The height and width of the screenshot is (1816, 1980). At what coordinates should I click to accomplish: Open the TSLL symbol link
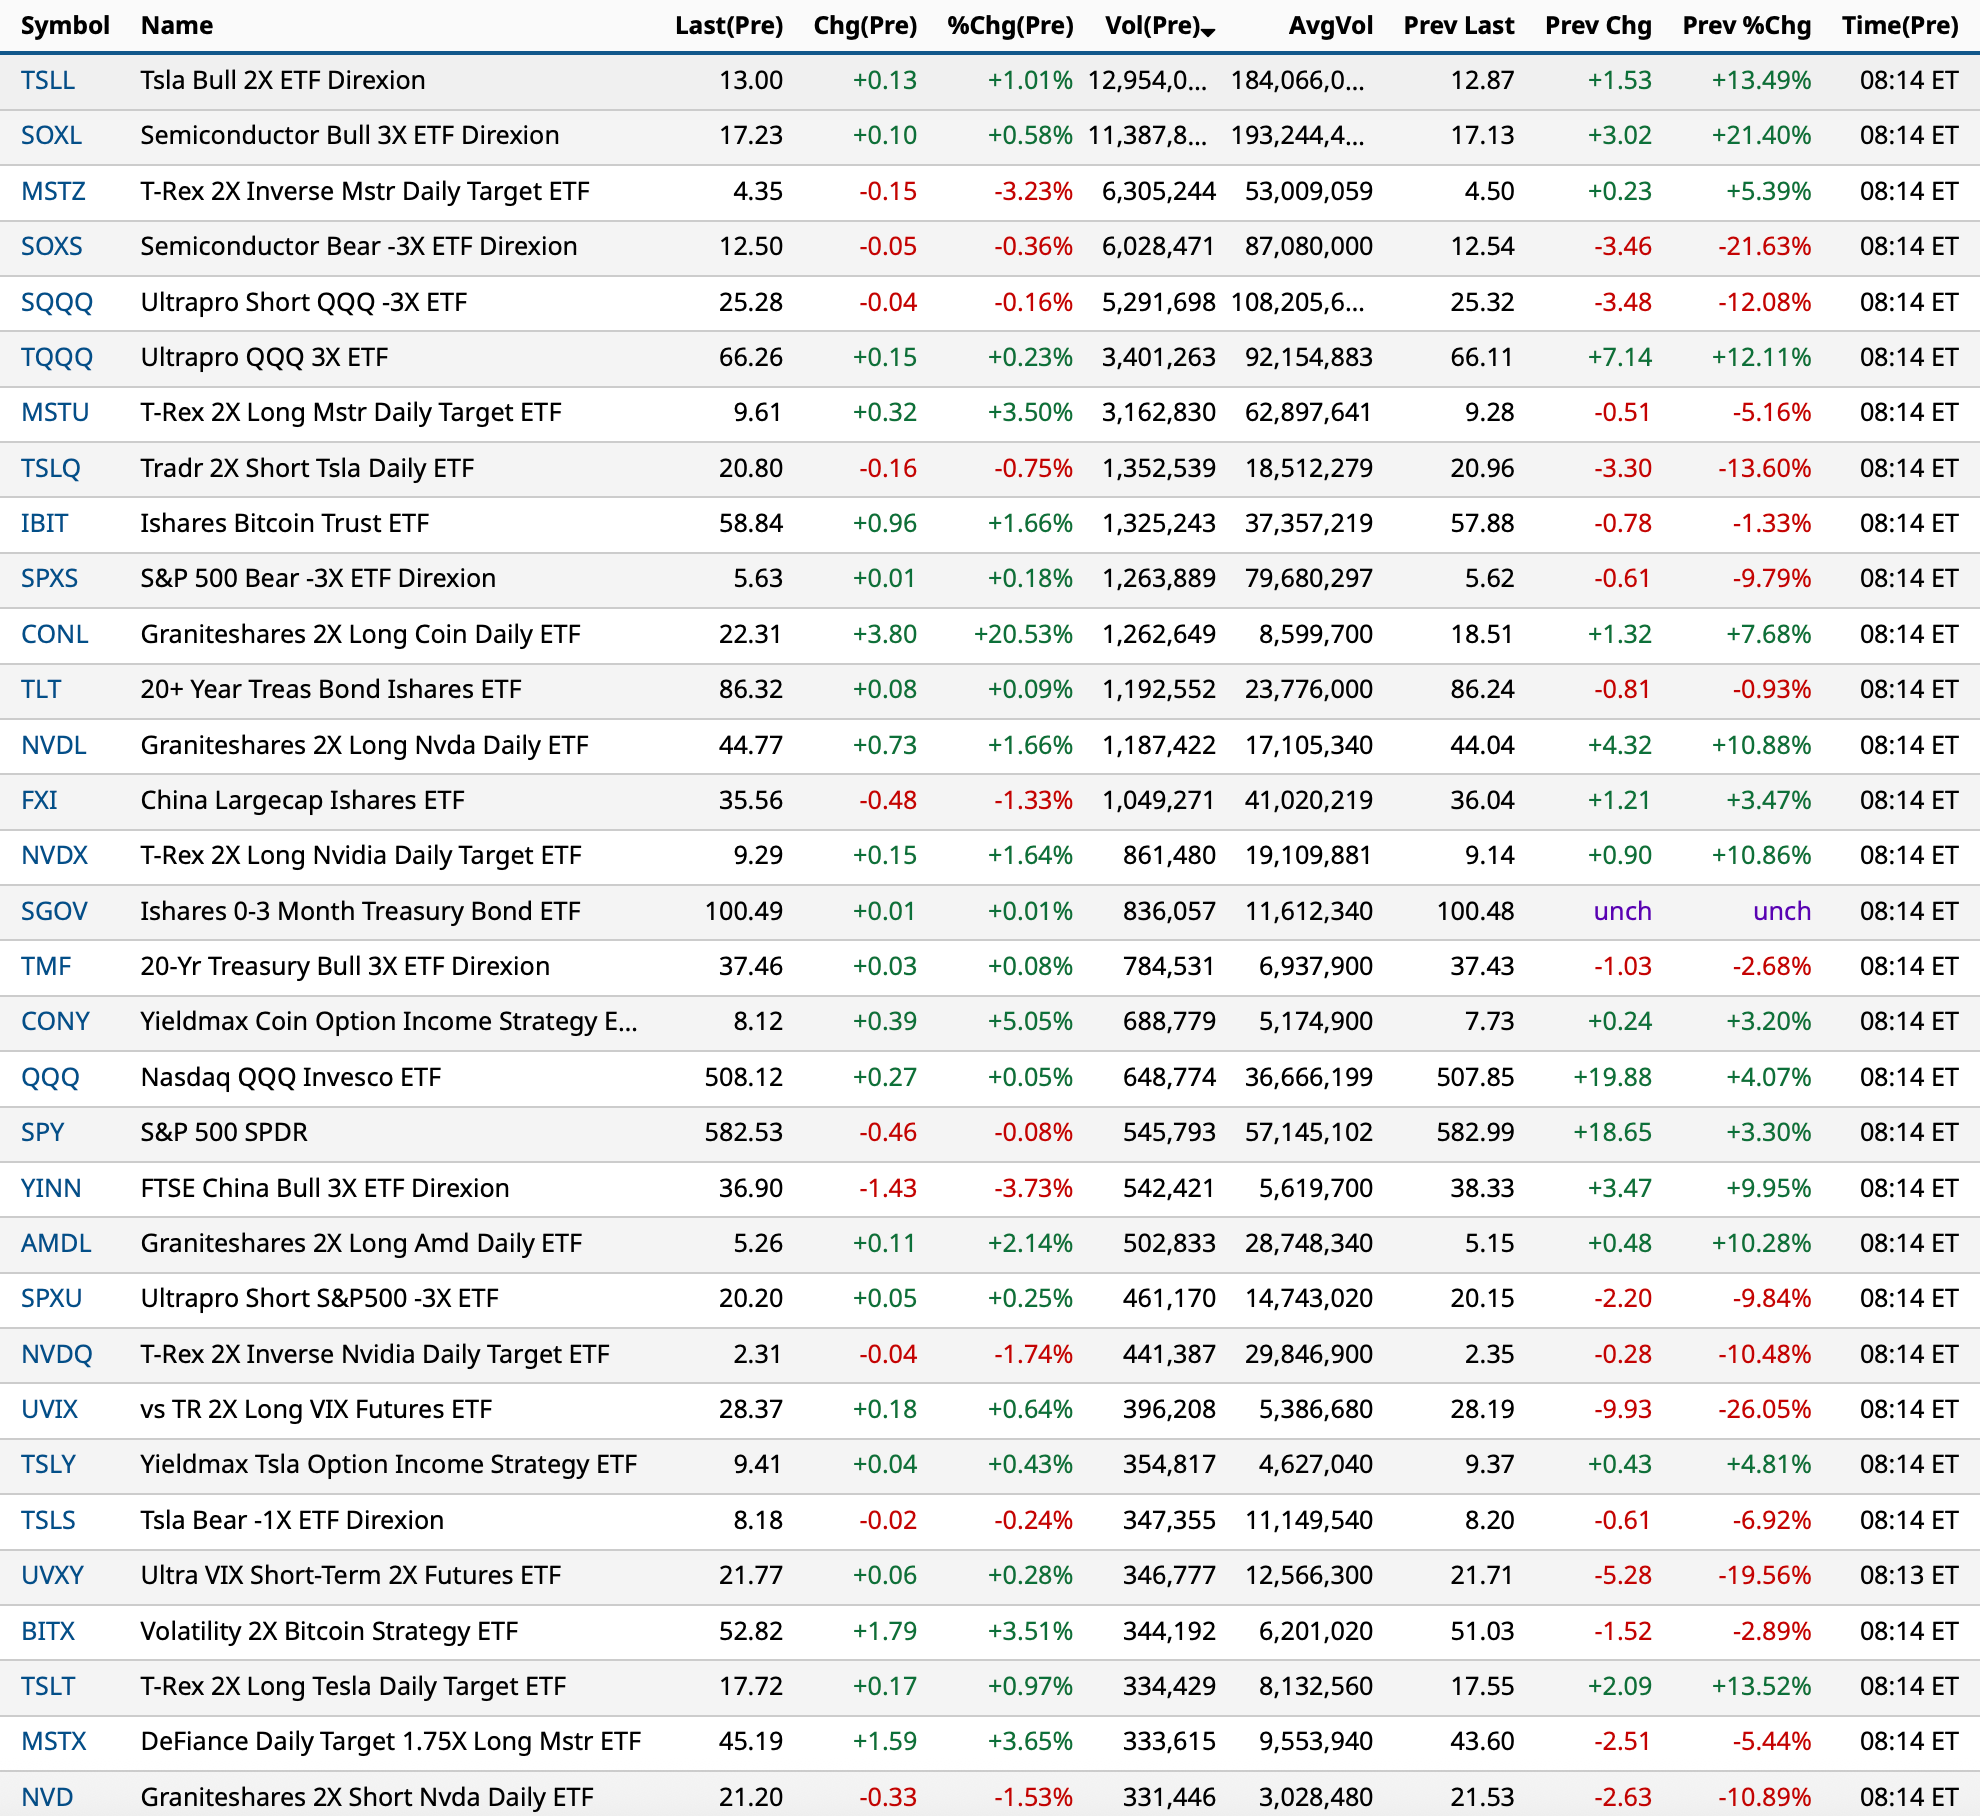[x=48, y=80]
